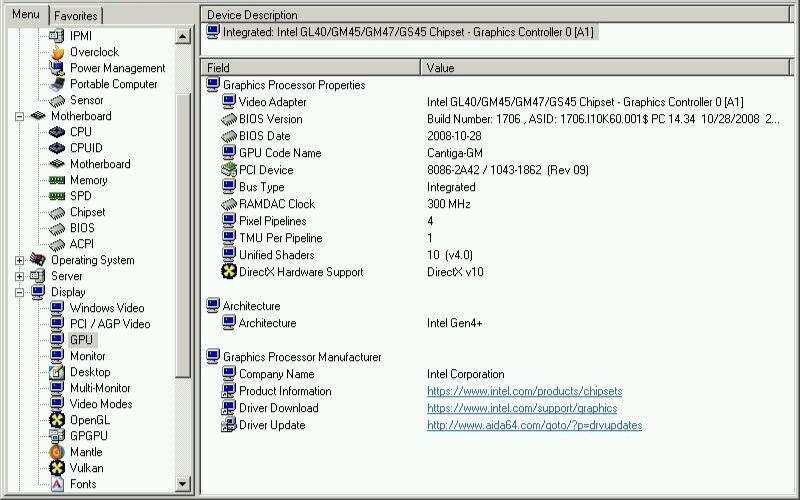Click the Chipset icon

57,212
